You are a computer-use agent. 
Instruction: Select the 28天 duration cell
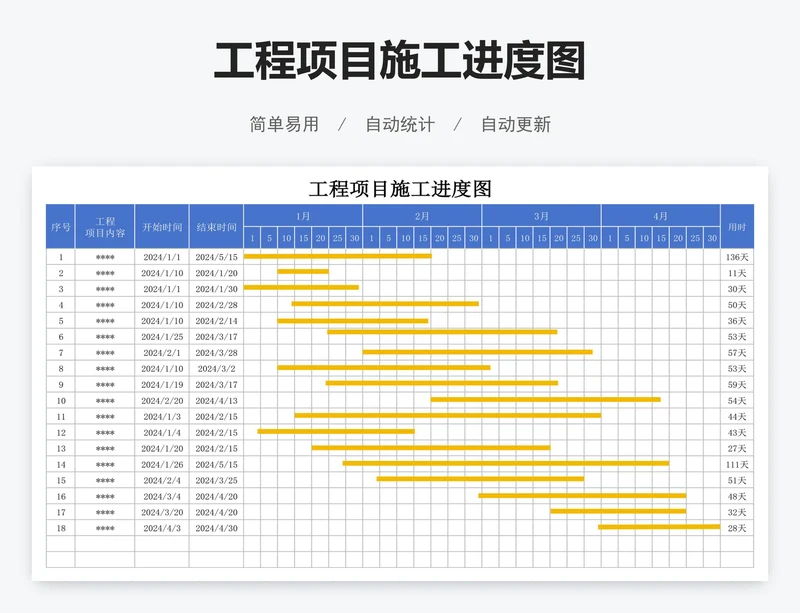737,528
